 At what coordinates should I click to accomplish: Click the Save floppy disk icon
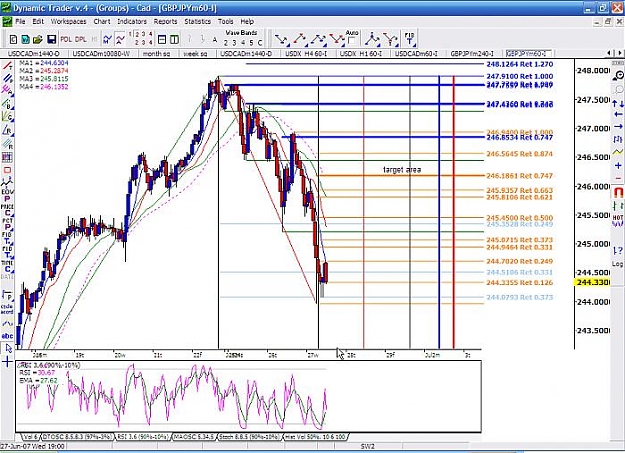pos(51,39)
